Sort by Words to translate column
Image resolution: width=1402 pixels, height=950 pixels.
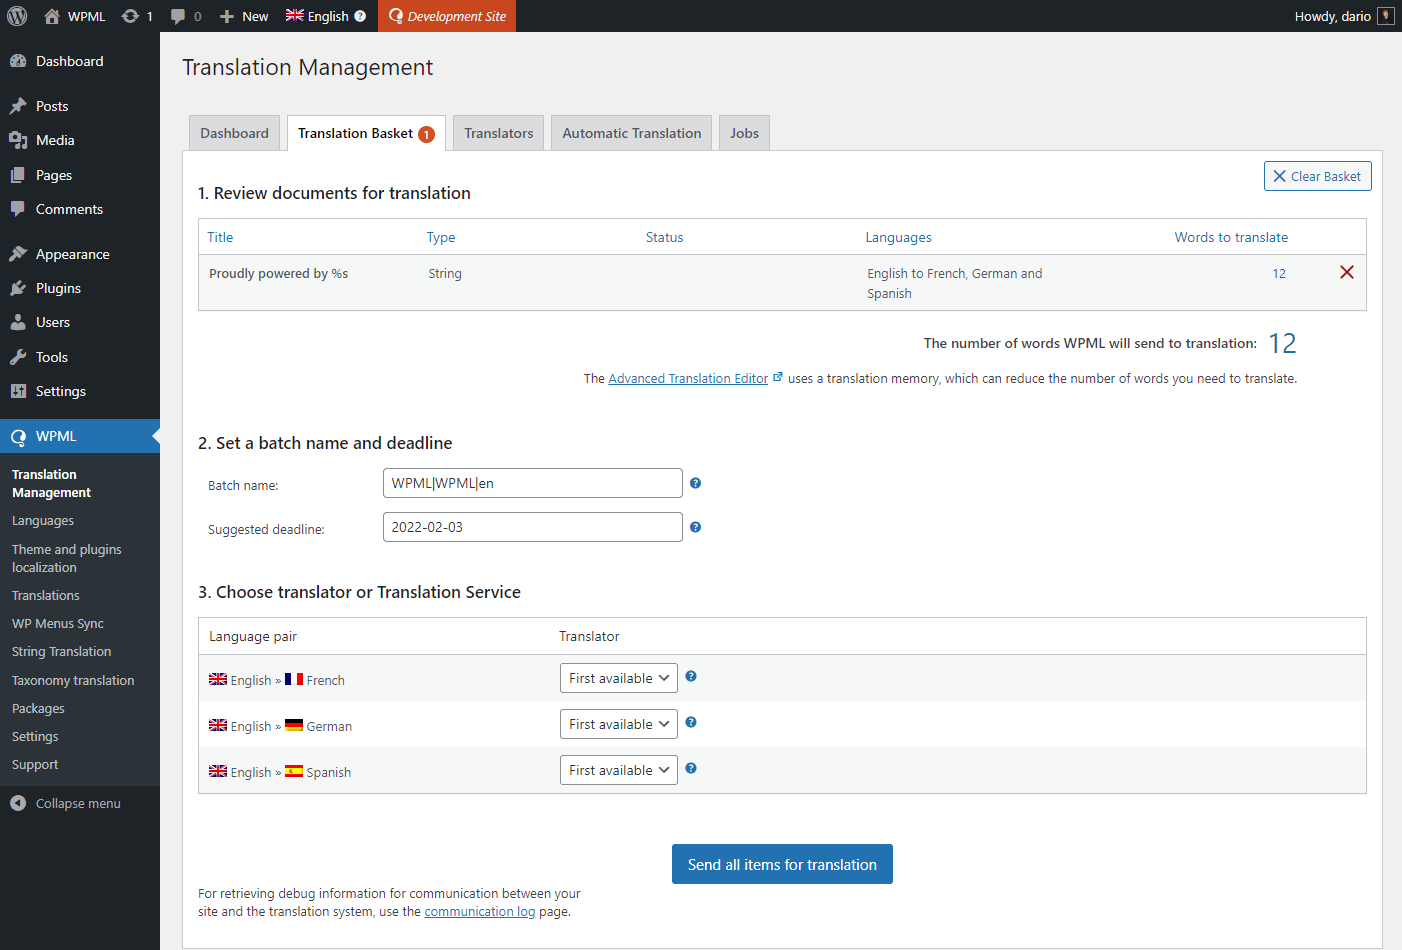(x=1231, y=237)
